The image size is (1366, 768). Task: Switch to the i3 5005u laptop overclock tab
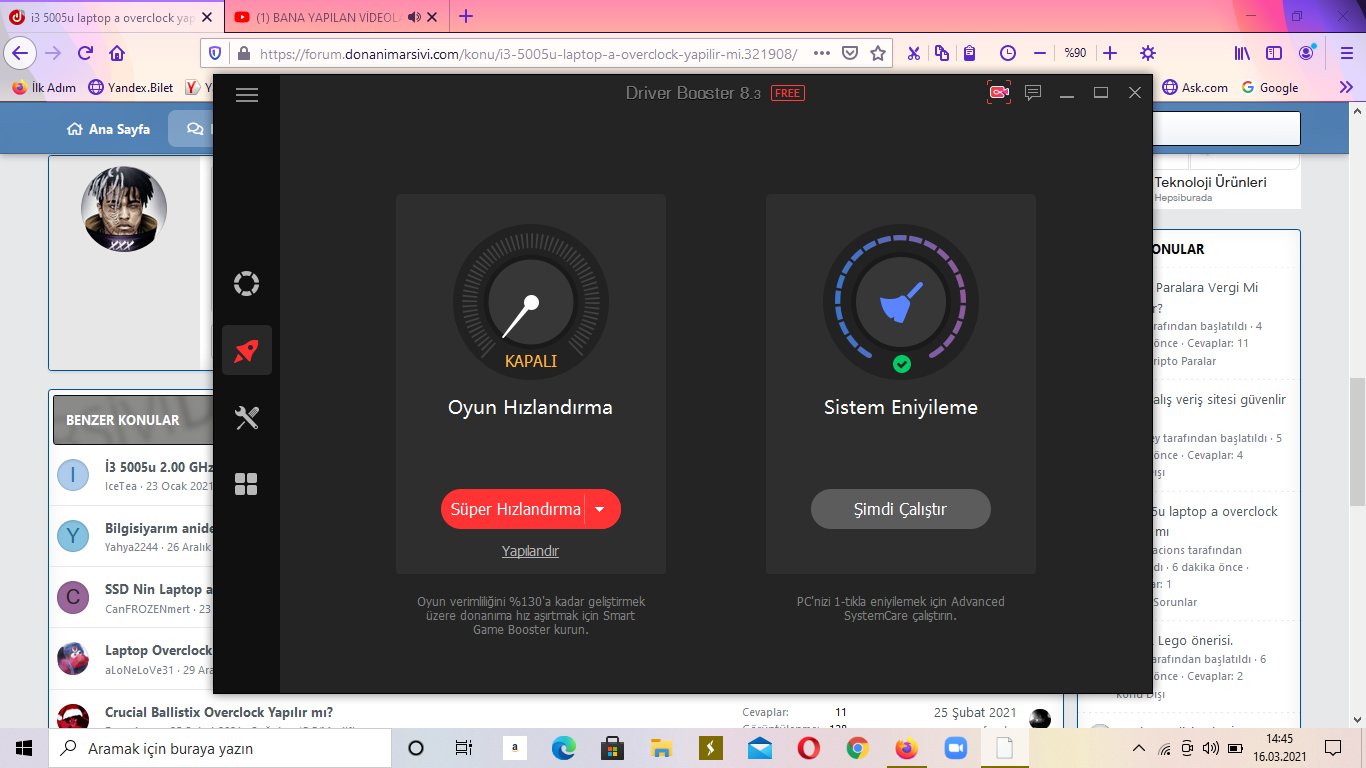click(110, 17)
